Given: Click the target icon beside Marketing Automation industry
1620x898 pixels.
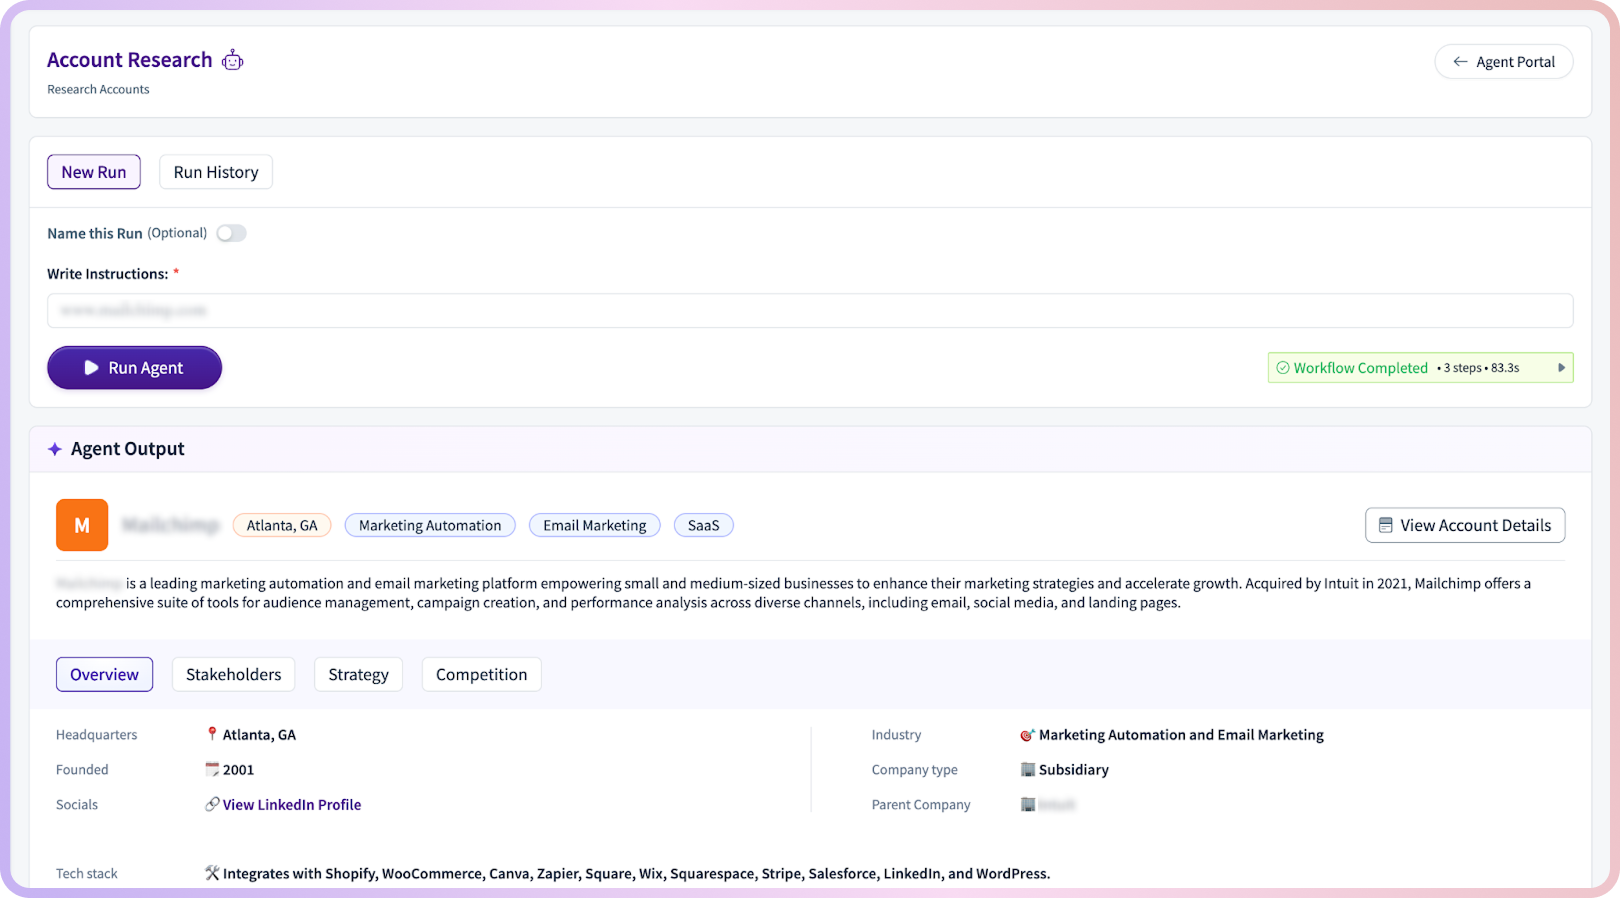Looking at the screenshot, I should (1027, 735).
